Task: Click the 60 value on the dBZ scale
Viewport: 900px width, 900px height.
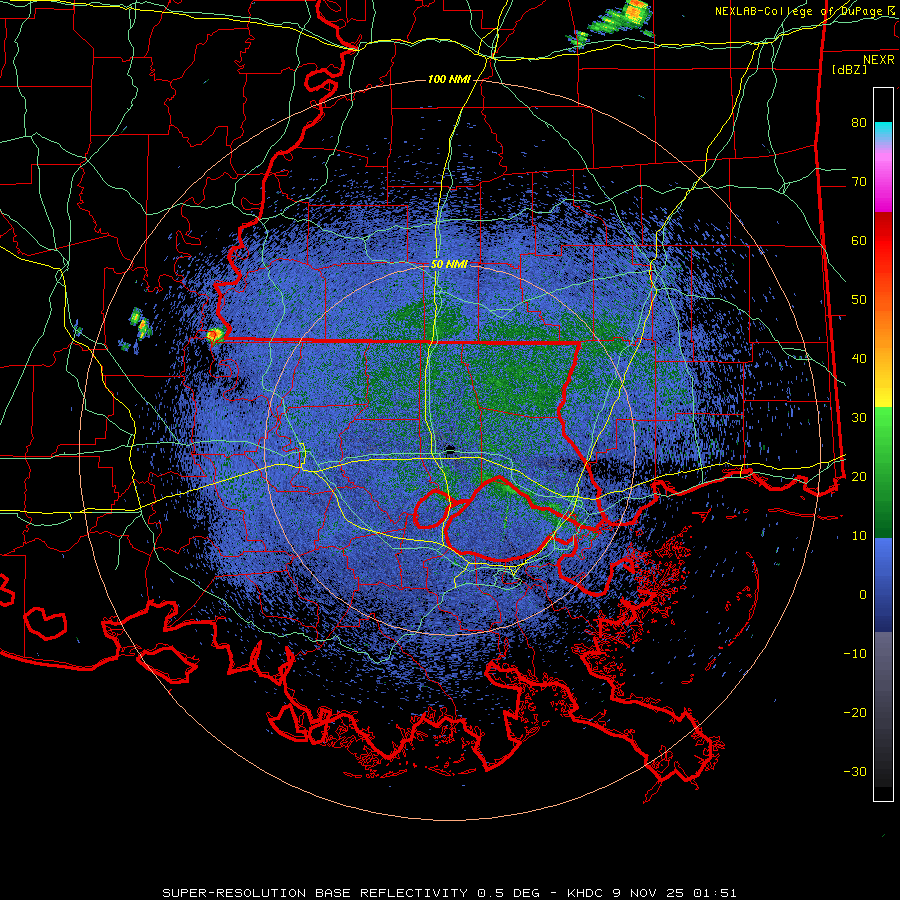Action: click(x=859, y=240)
